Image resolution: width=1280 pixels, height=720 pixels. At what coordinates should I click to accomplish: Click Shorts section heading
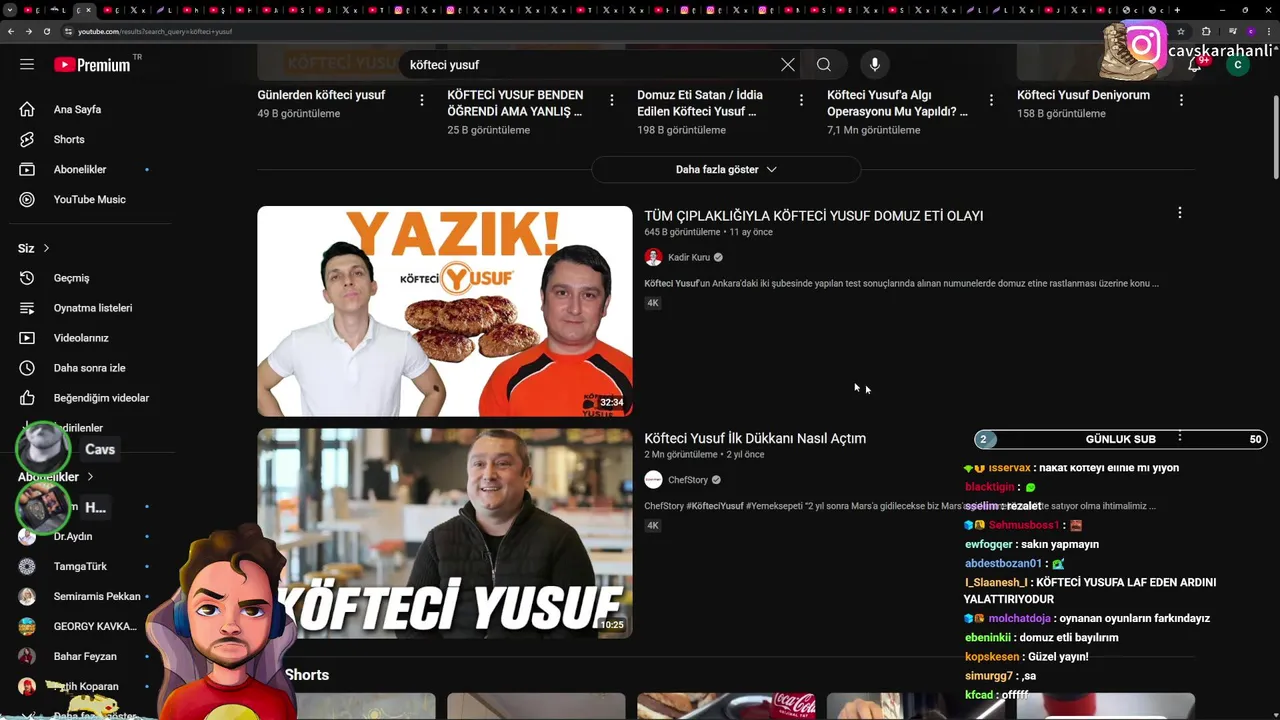pyautogui.click(x=307, y=675)
